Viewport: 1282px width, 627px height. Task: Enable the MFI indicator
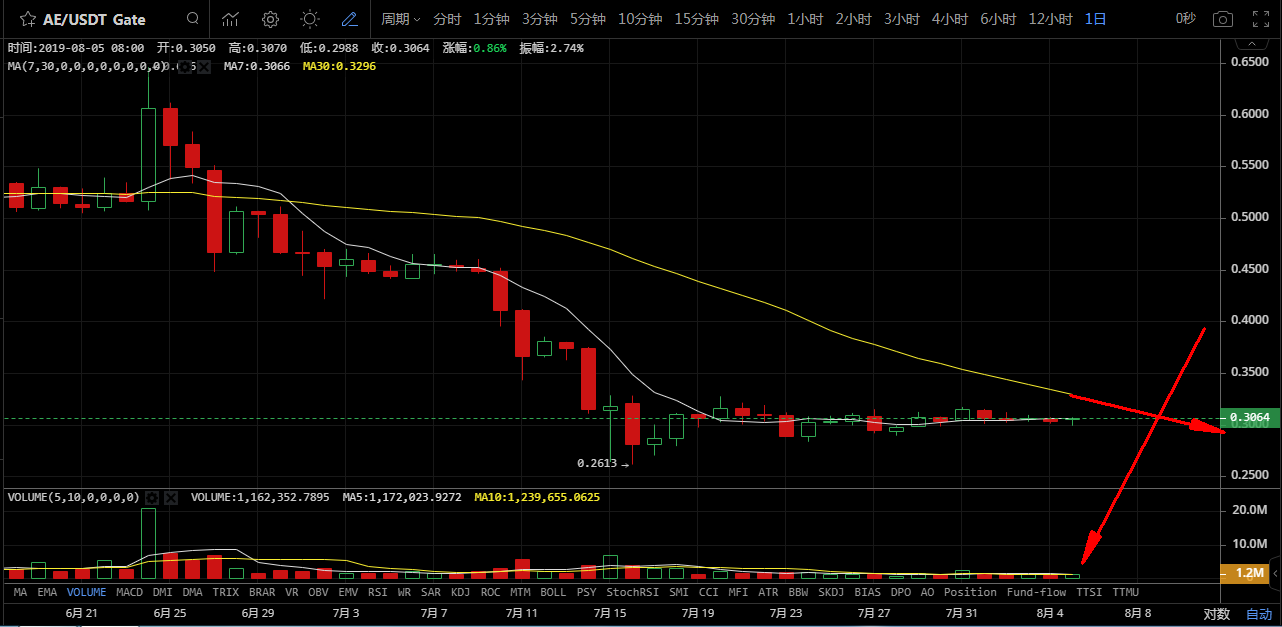(738, 592)
